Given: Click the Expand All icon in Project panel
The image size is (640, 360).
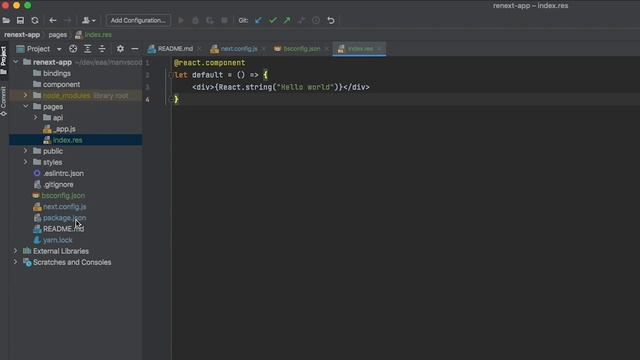Looking at the screenshot, I should [87, 49].
